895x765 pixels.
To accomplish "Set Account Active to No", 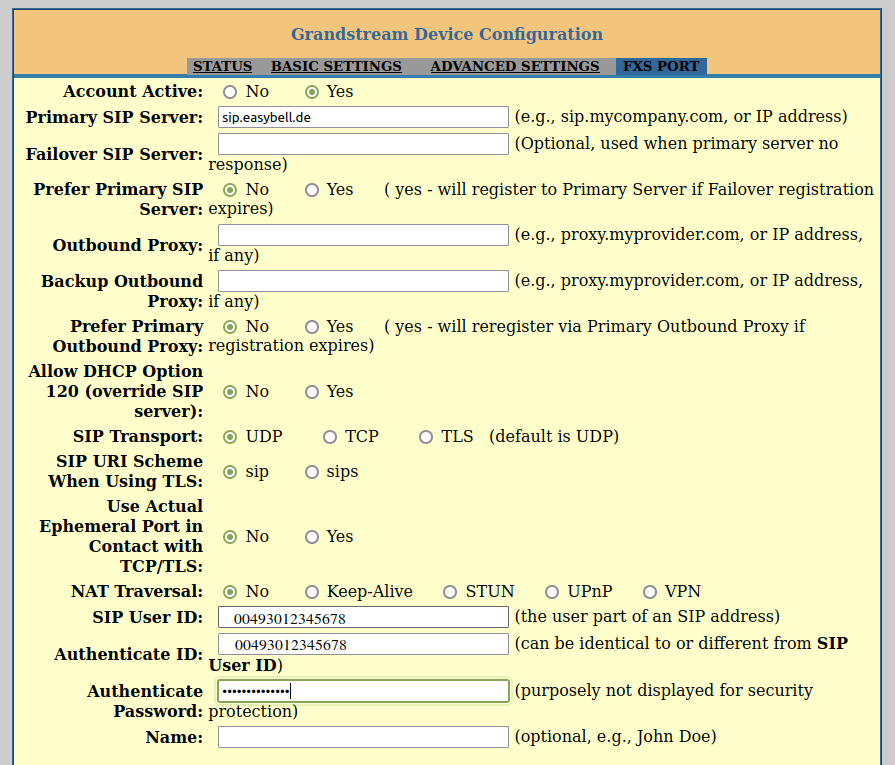I will 230,92.
